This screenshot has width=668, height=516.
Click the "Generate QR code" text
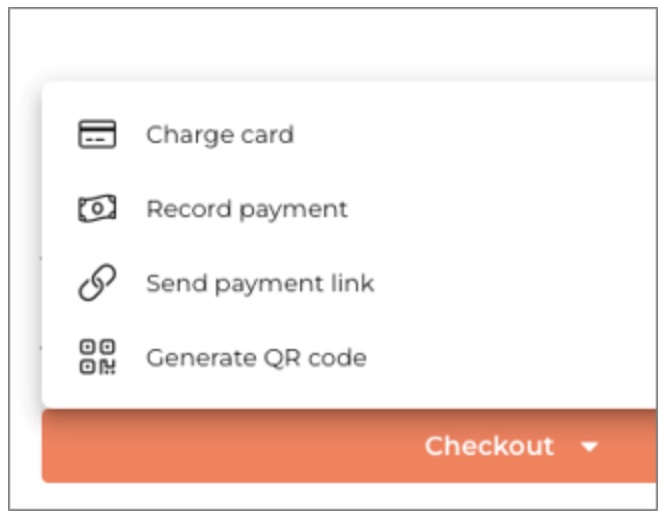tap(256, 357)
